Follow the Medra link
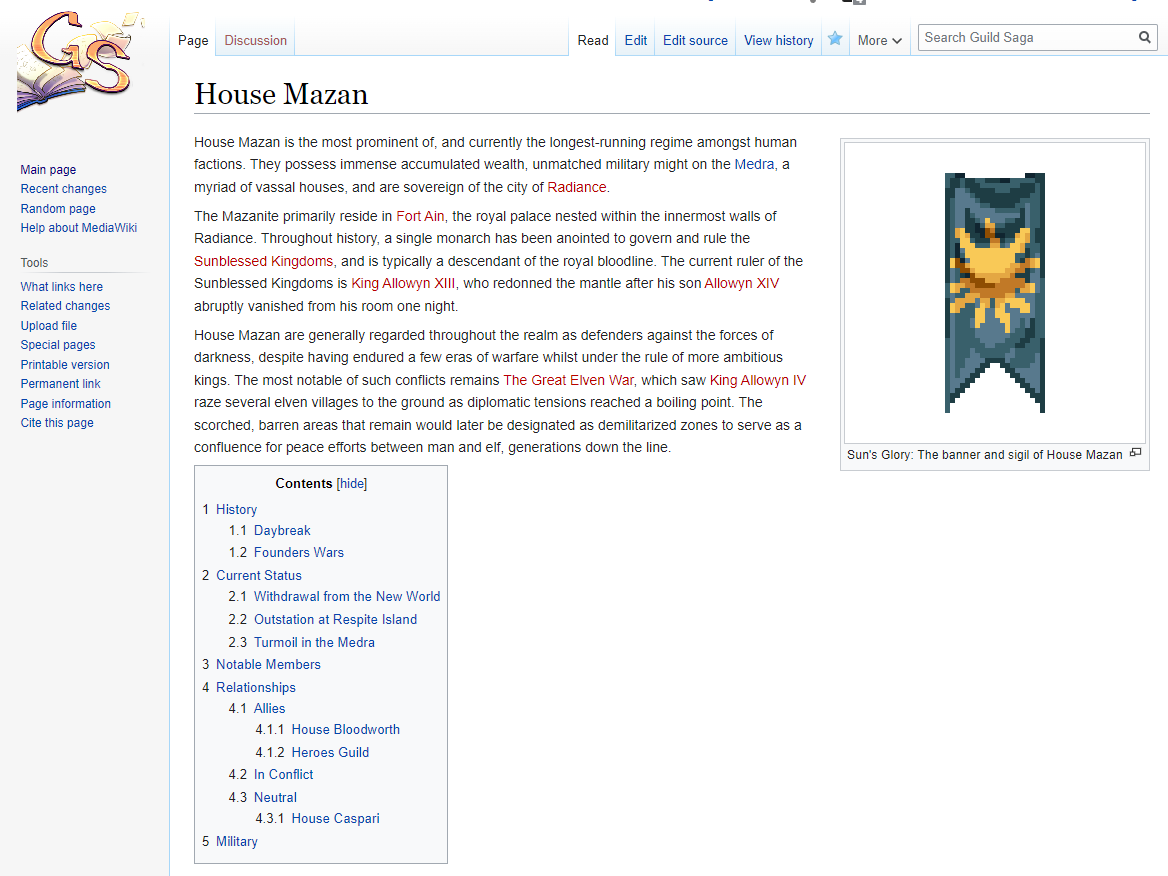The image size is (1168, 876). [754, 164]
